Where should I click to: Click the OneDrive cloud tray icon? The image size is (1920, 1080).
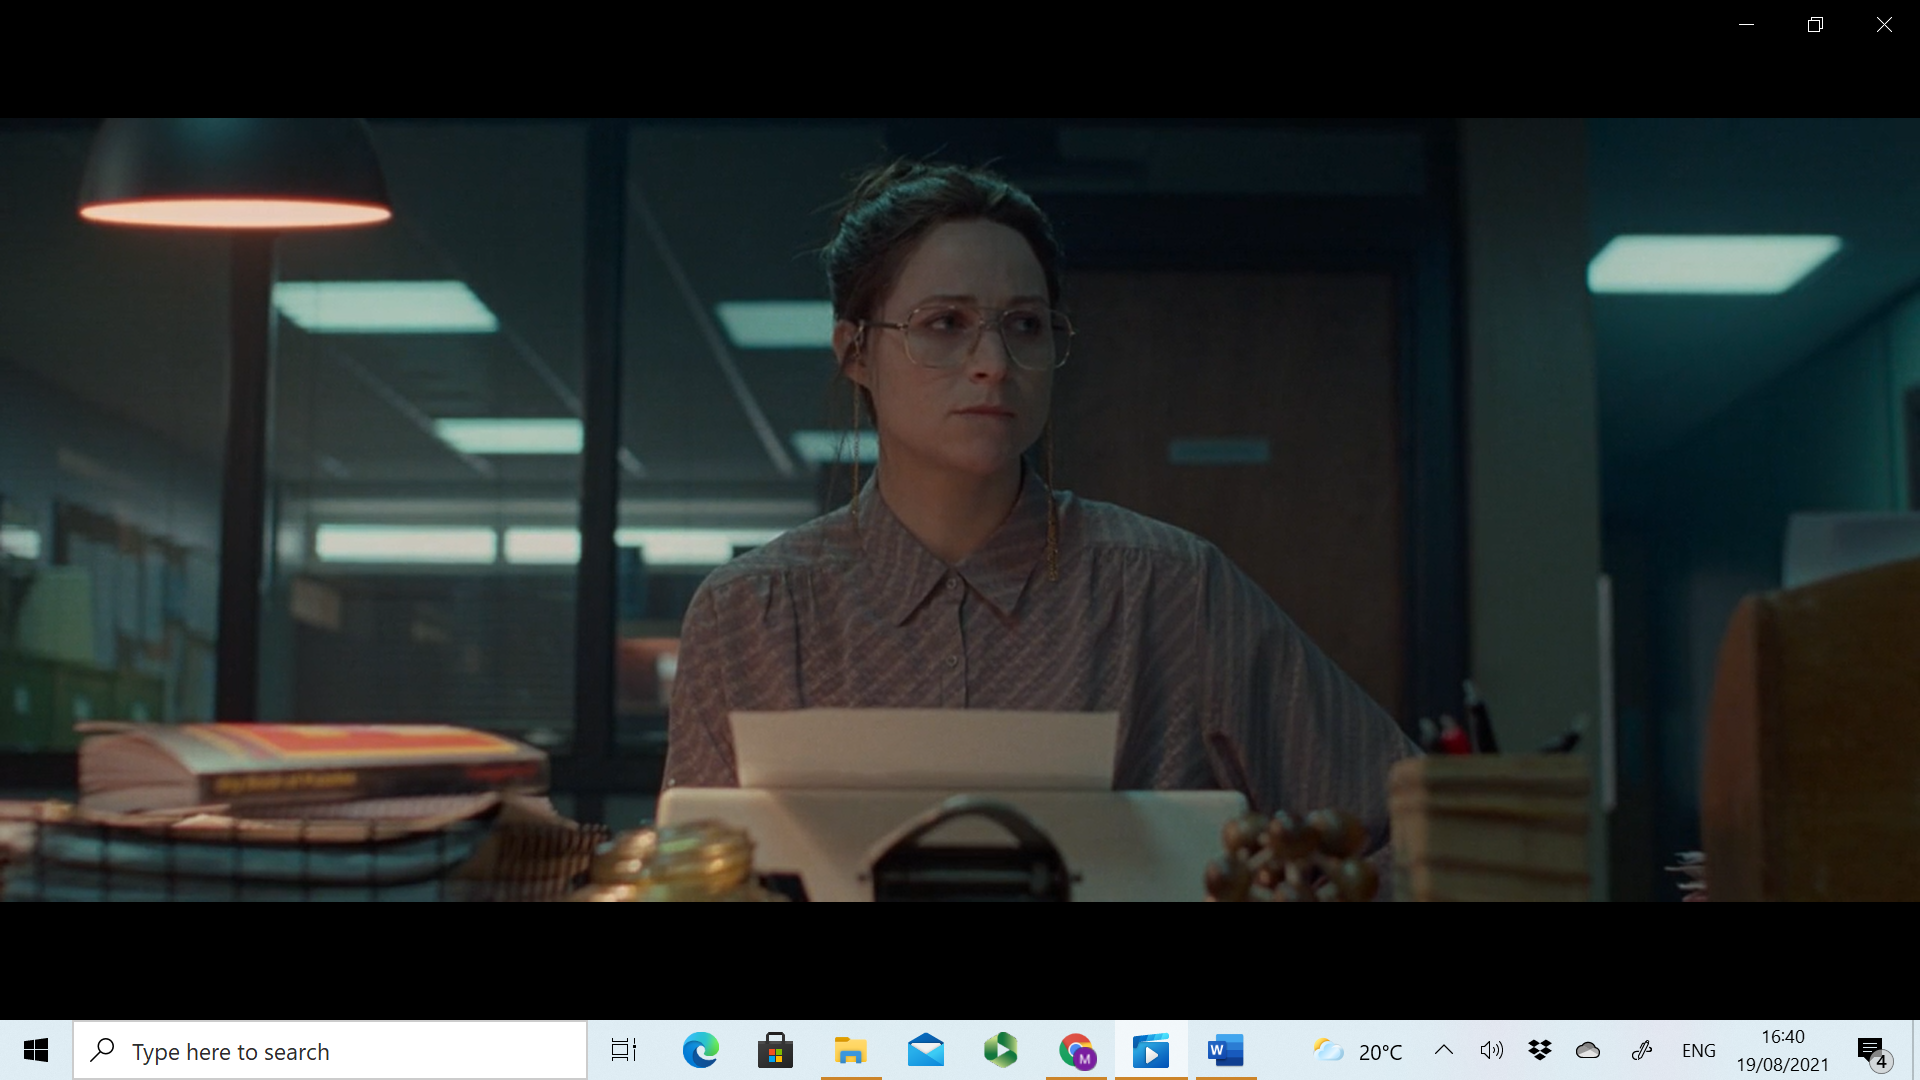point(1588,1050)
